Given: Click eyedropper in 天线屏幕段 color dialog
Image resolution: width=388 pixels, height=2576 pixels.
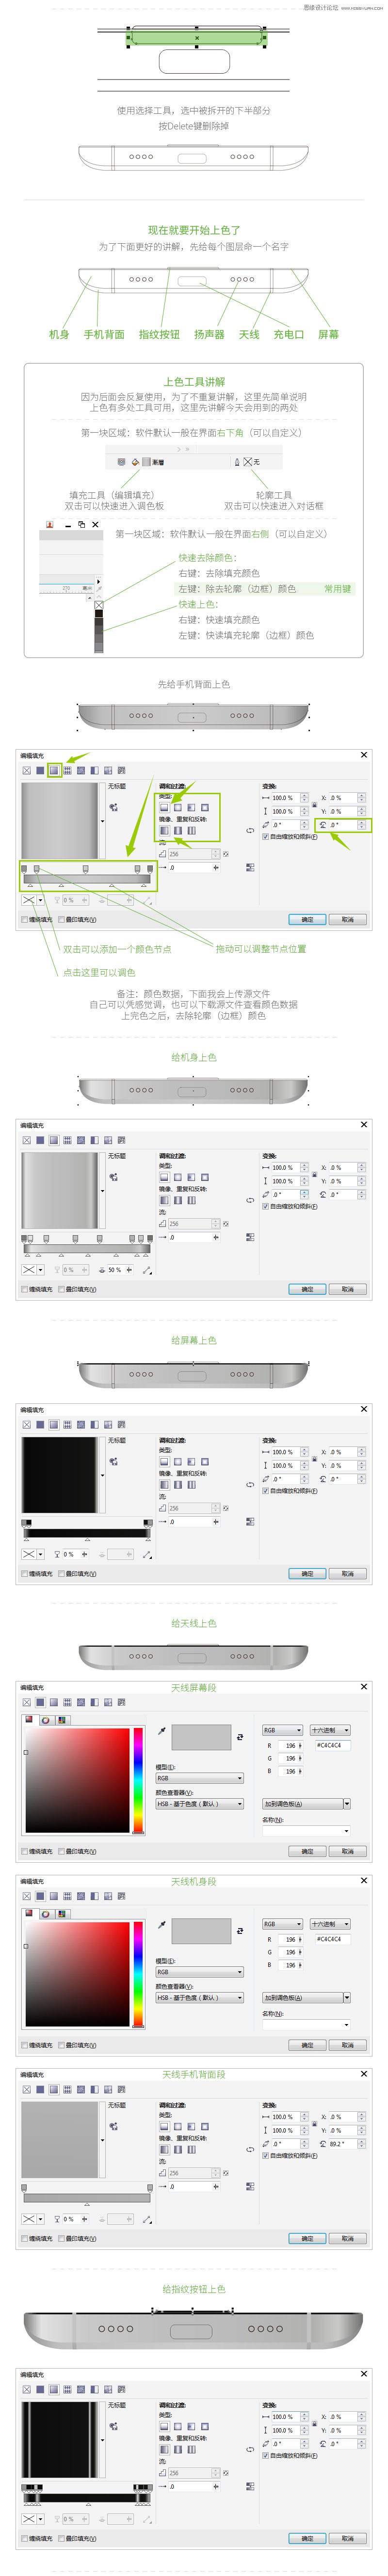Looking at the screenshot, I should tap(162, 1731).
